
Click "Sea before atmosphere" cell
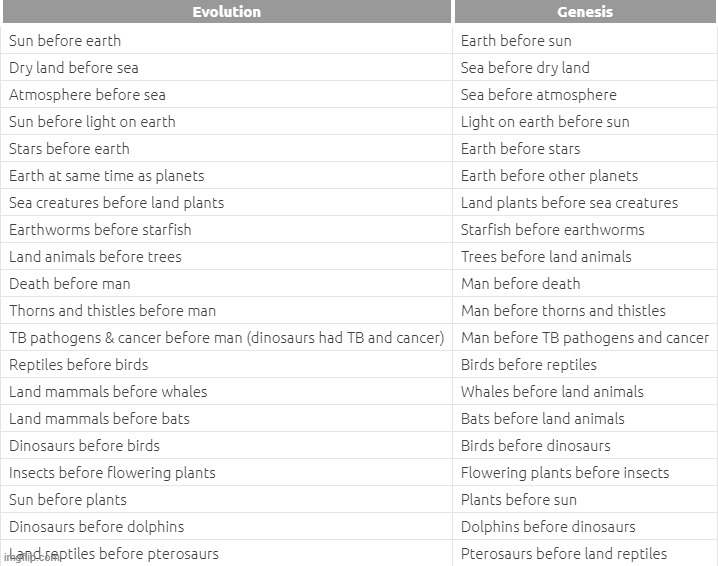pos(538,95)
